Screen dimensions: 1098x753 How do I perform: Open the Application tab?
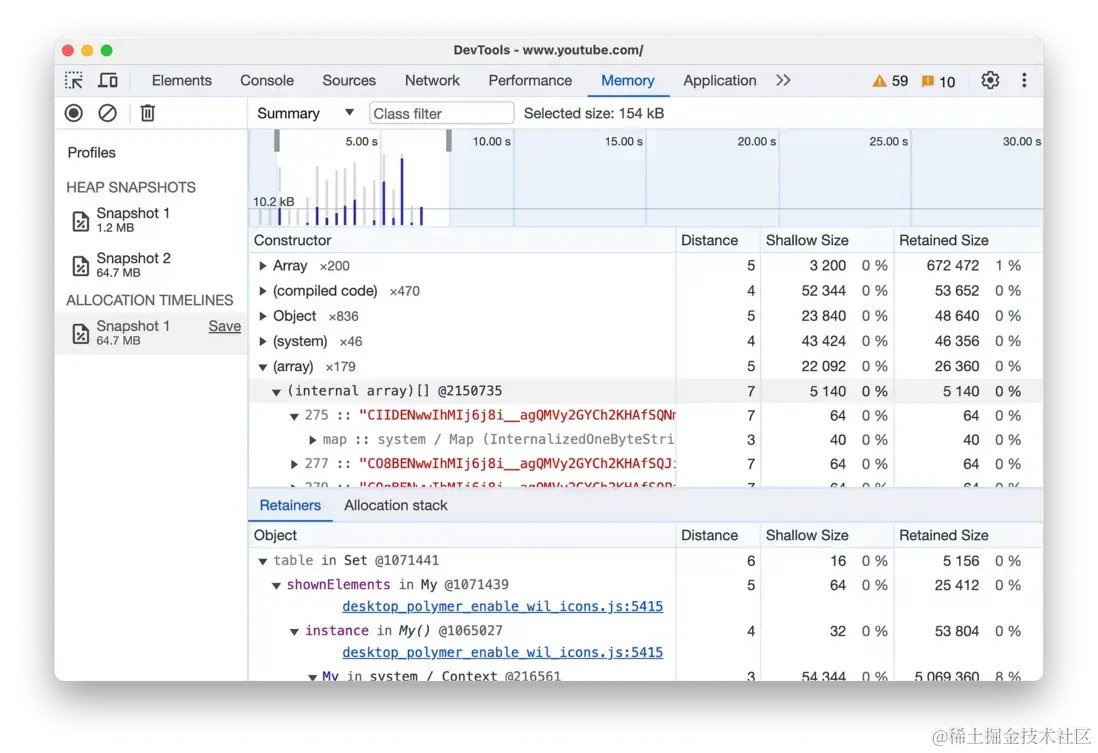(x=719, y=81)
